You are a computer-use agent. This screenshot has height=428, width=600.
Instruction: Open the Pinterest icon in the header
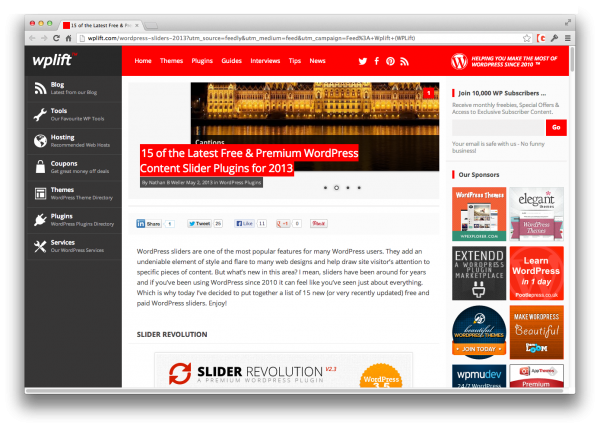tap(390, 61)
